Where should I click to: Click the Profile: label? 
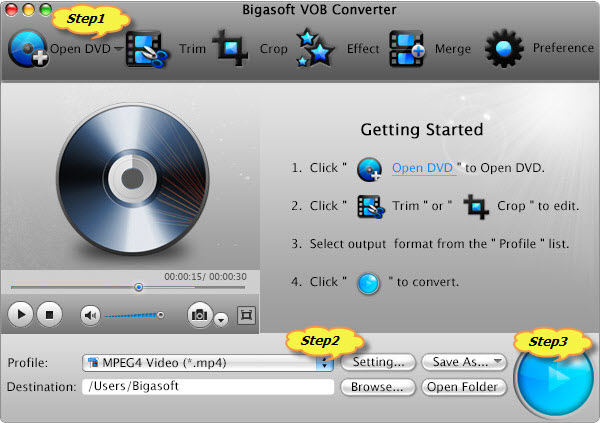(28, 363)
